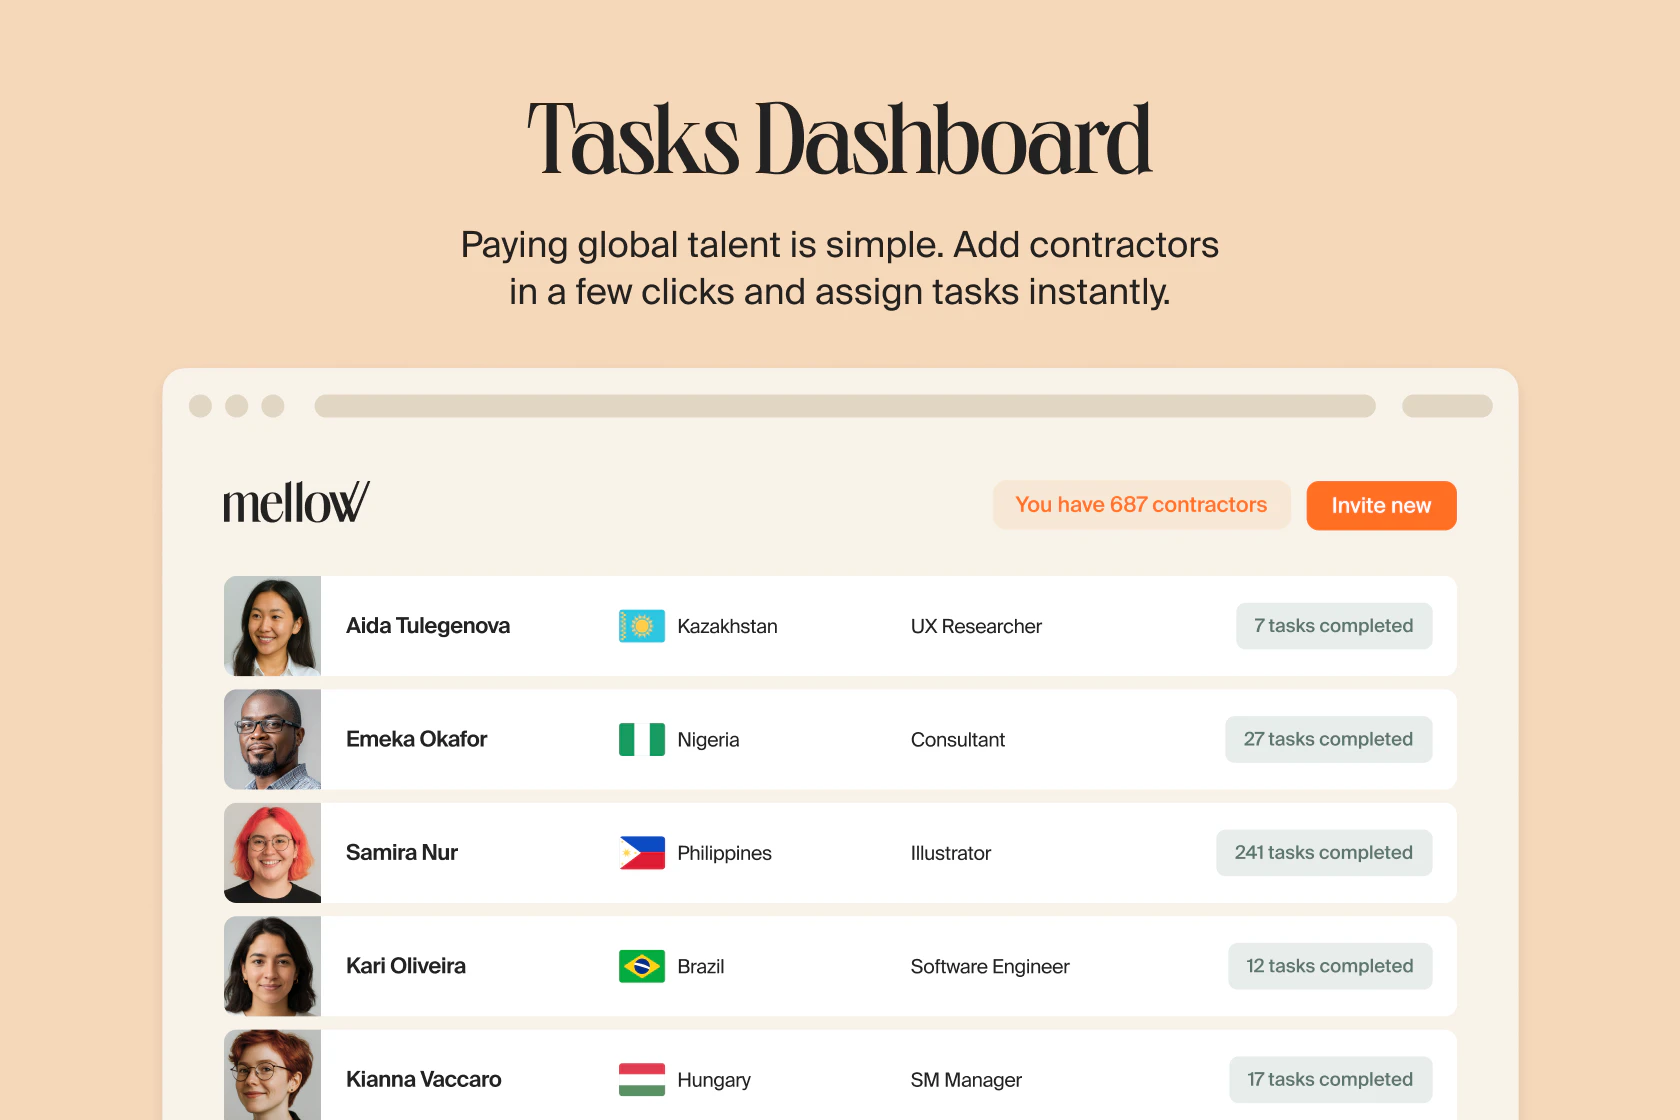View Kianna's 17 tasks completed badge
1680x1120 pixels.
point(1331,1079)
